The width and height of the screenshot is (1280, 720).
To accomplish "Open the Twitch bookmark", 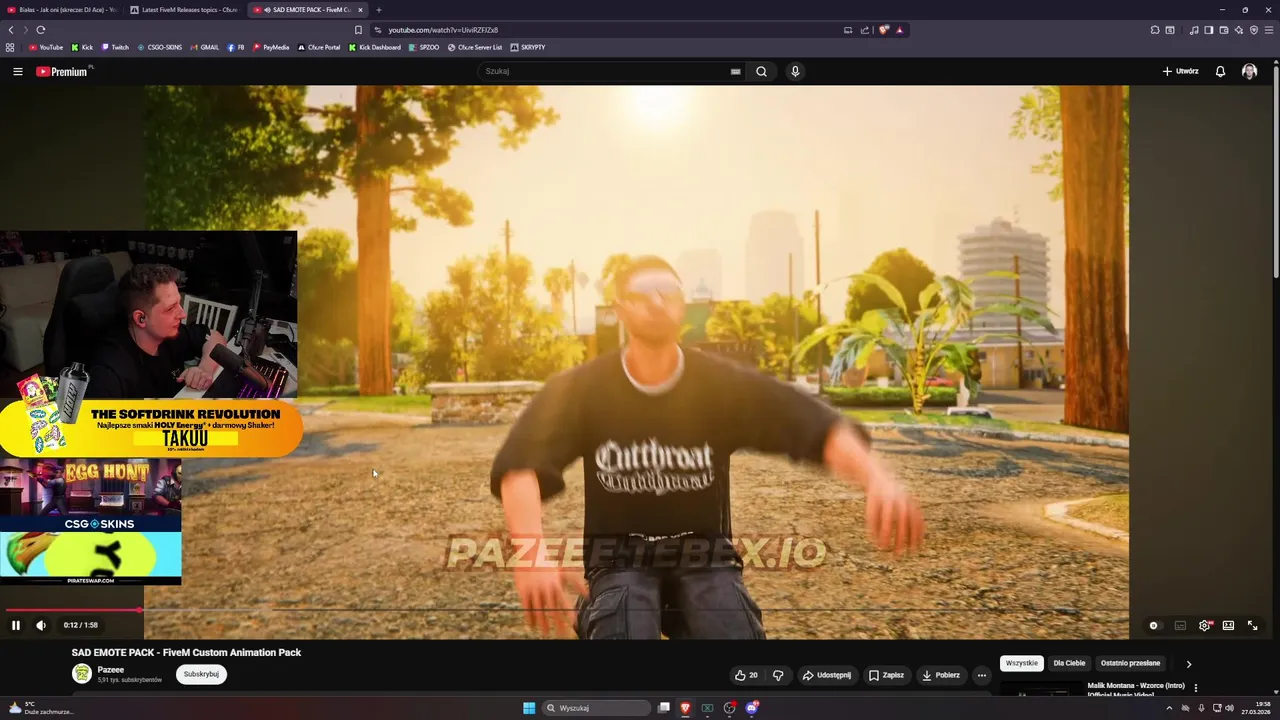I will [x=115, y=47].
